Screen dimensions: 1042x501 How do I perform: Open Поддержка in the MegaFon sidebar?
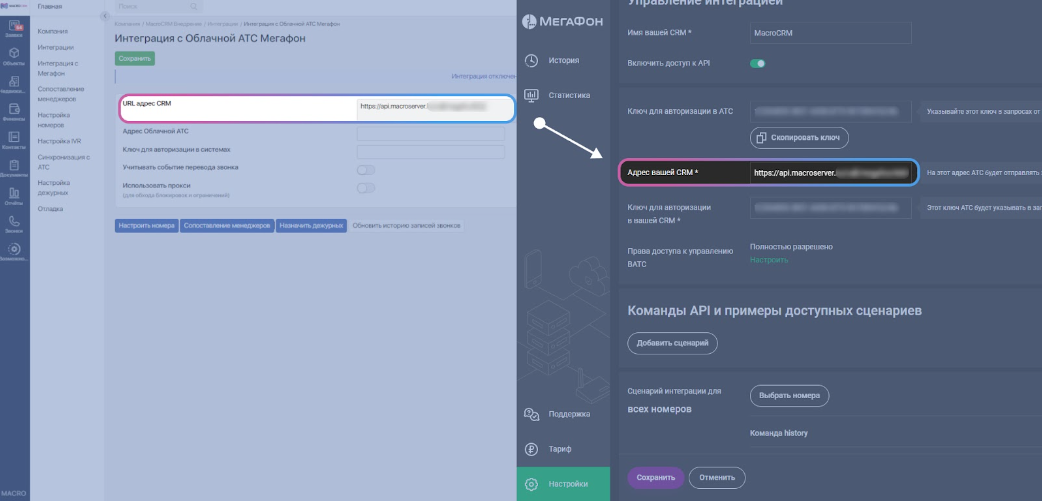click(562, 413)
